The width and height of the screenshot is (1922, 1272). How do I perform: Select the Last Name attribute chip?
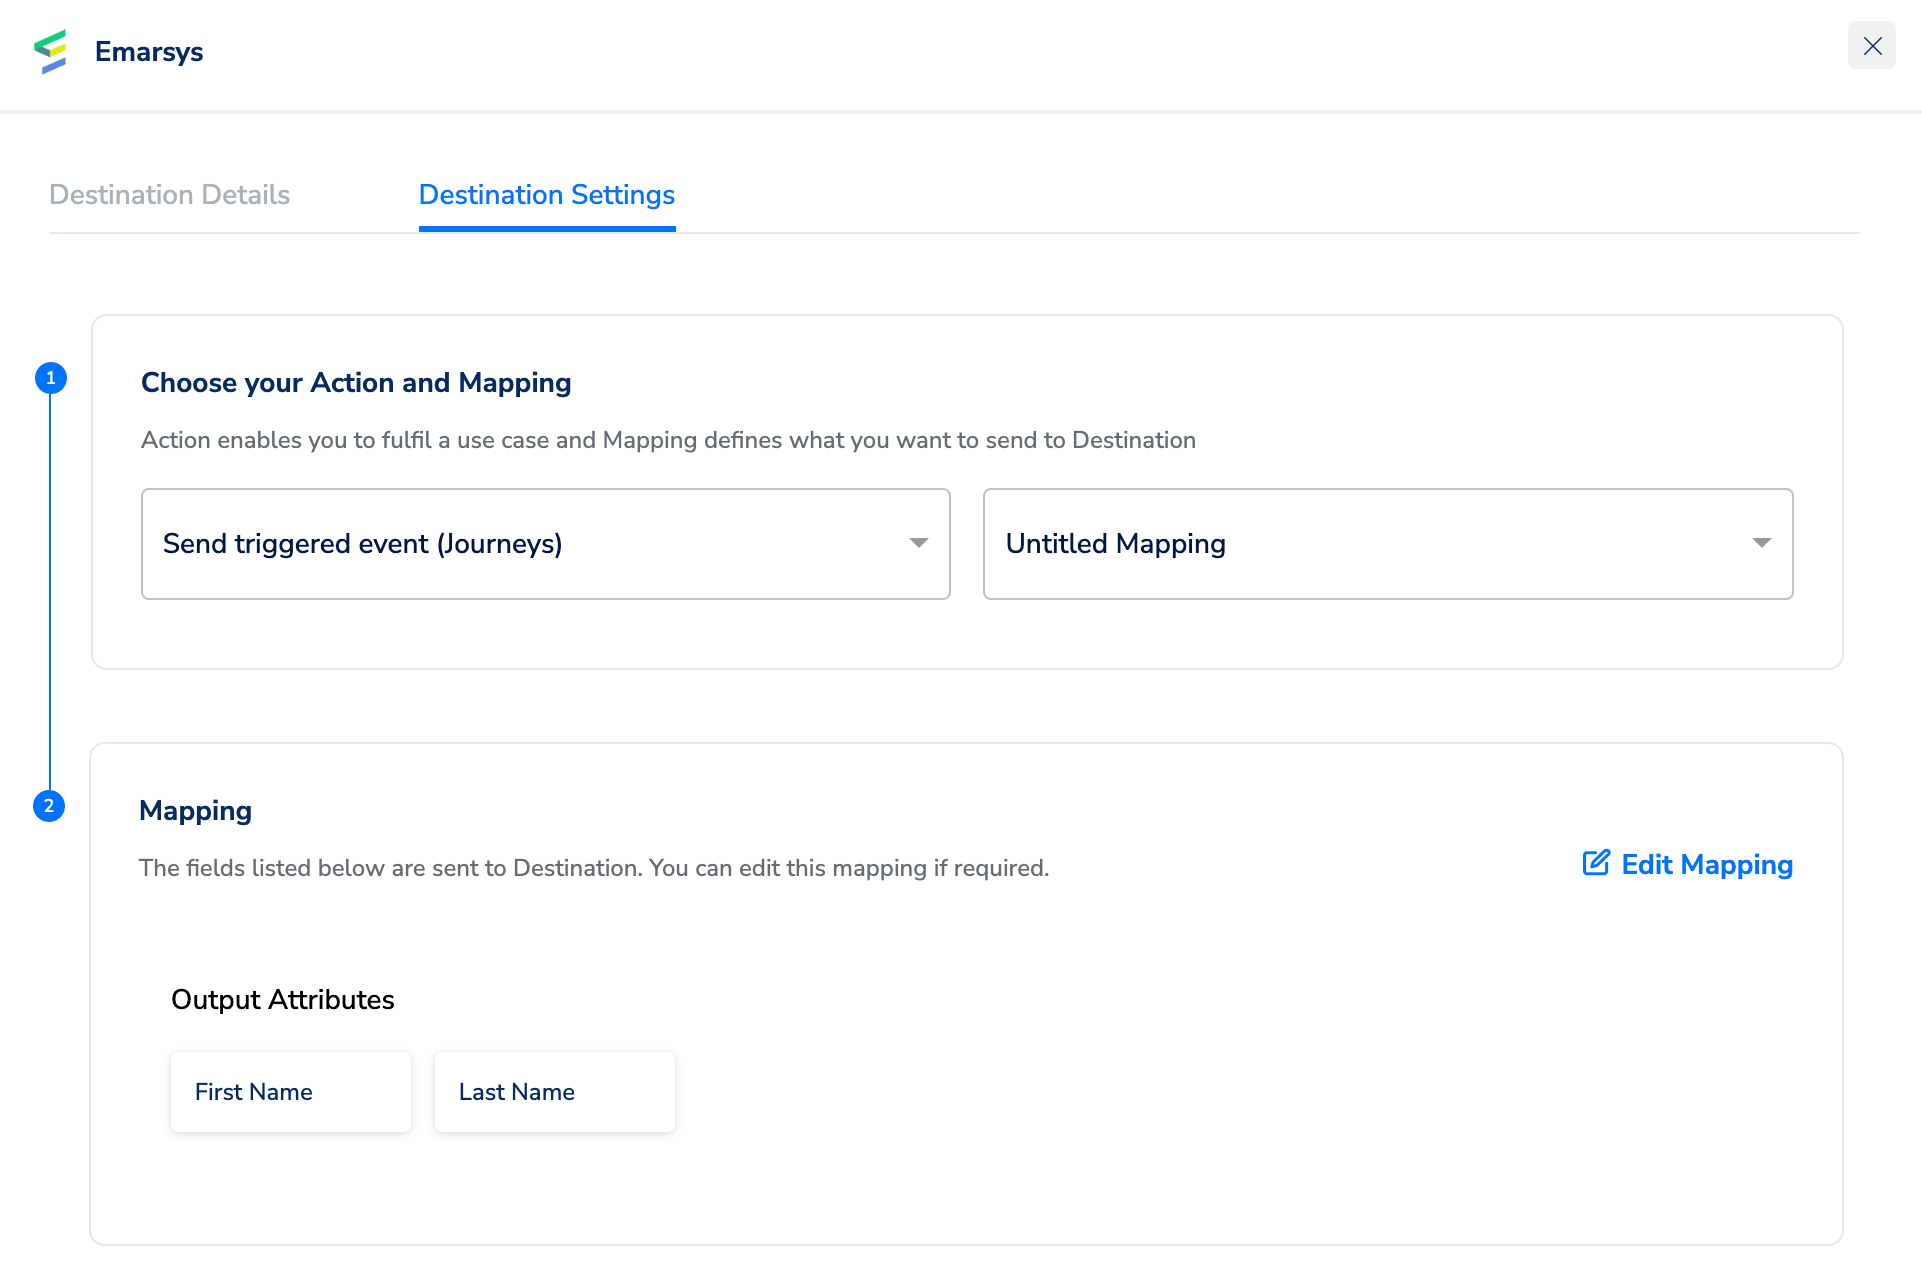click(554, 1092)
